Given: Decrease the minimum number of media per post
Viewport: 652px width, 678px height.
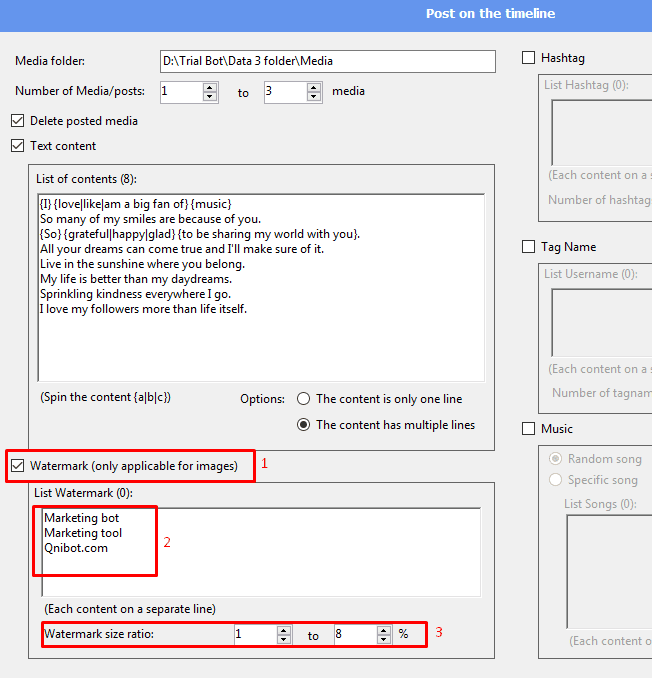Looking at the screenshot, I should coord(210,97).
